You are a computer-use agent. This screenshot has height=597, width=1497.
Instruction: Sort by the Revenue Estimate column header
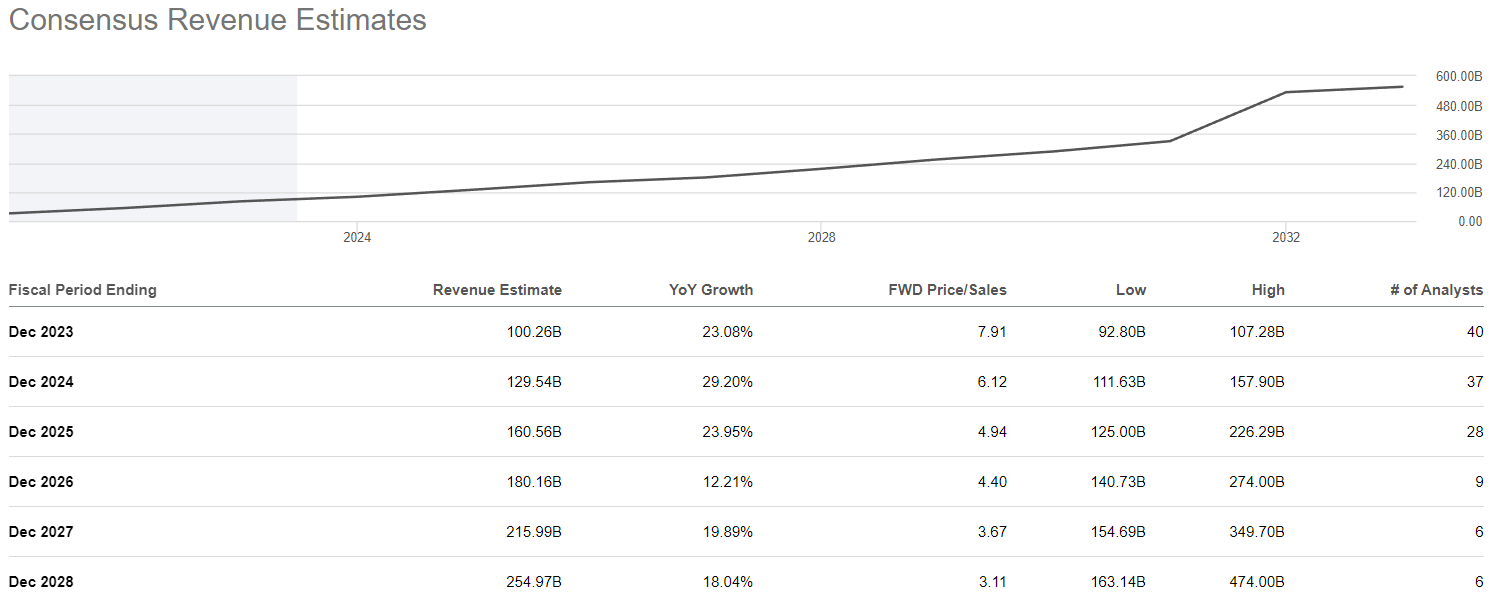[x=497, y=290]
